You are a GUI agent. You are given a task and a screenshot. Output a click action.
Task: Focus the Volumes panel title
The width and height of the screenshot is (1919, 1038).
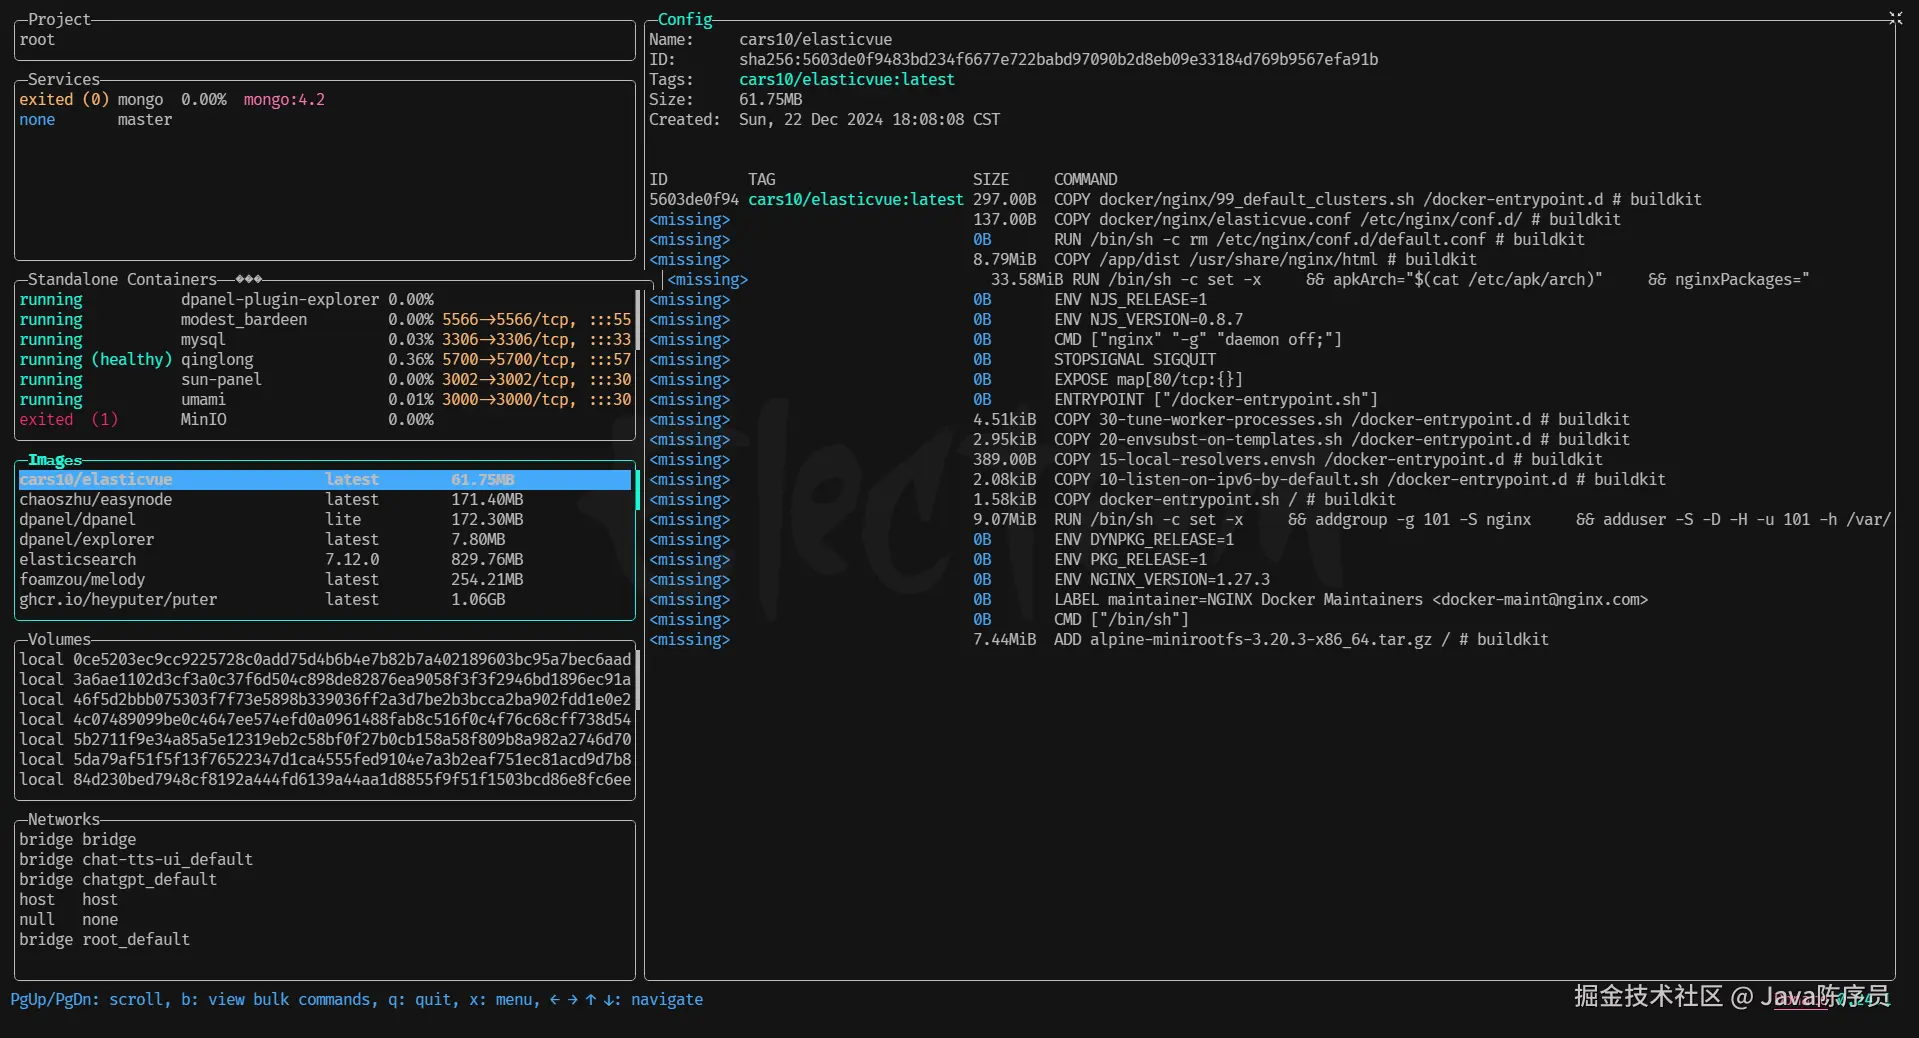tap(59, 639)
